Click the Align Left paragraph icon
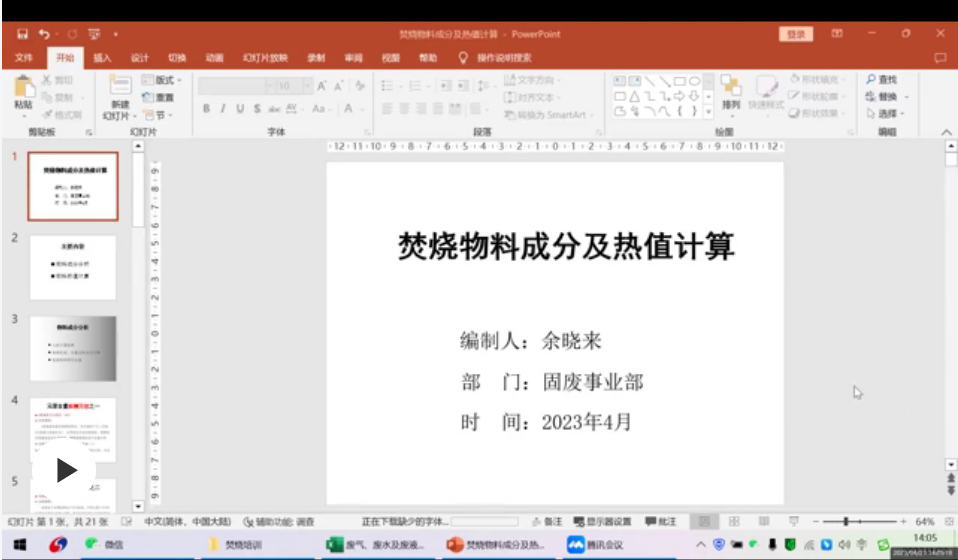 (387, 109)
